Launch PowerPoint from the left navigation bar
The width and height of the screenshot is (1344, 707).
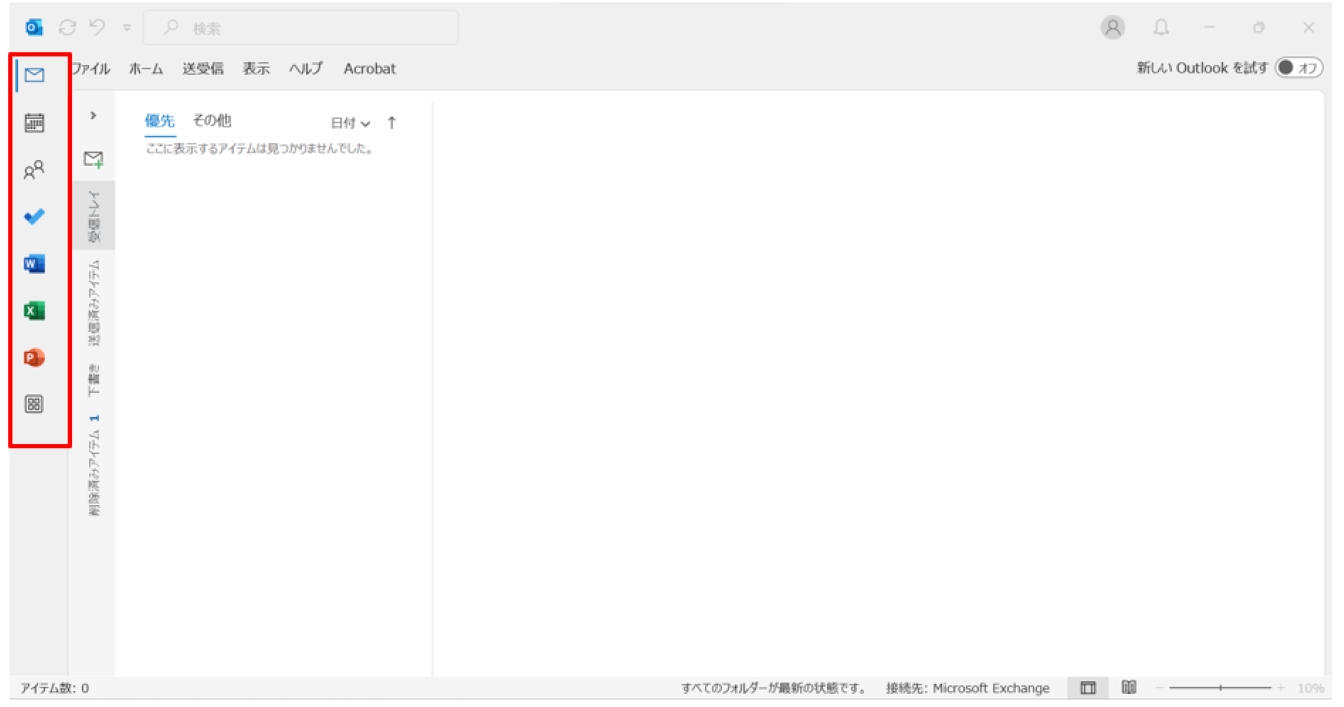(x=34, y=358)
